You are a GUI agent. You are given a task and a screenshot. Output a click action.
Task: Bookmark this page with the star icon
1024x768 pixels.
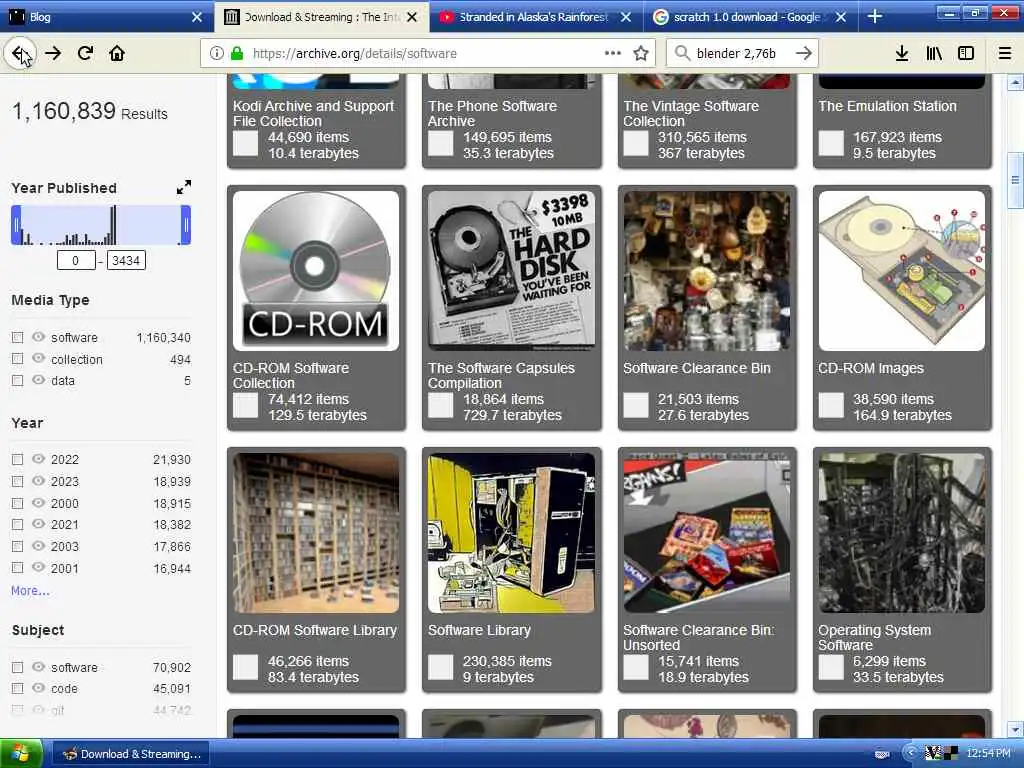click(641, 54)
